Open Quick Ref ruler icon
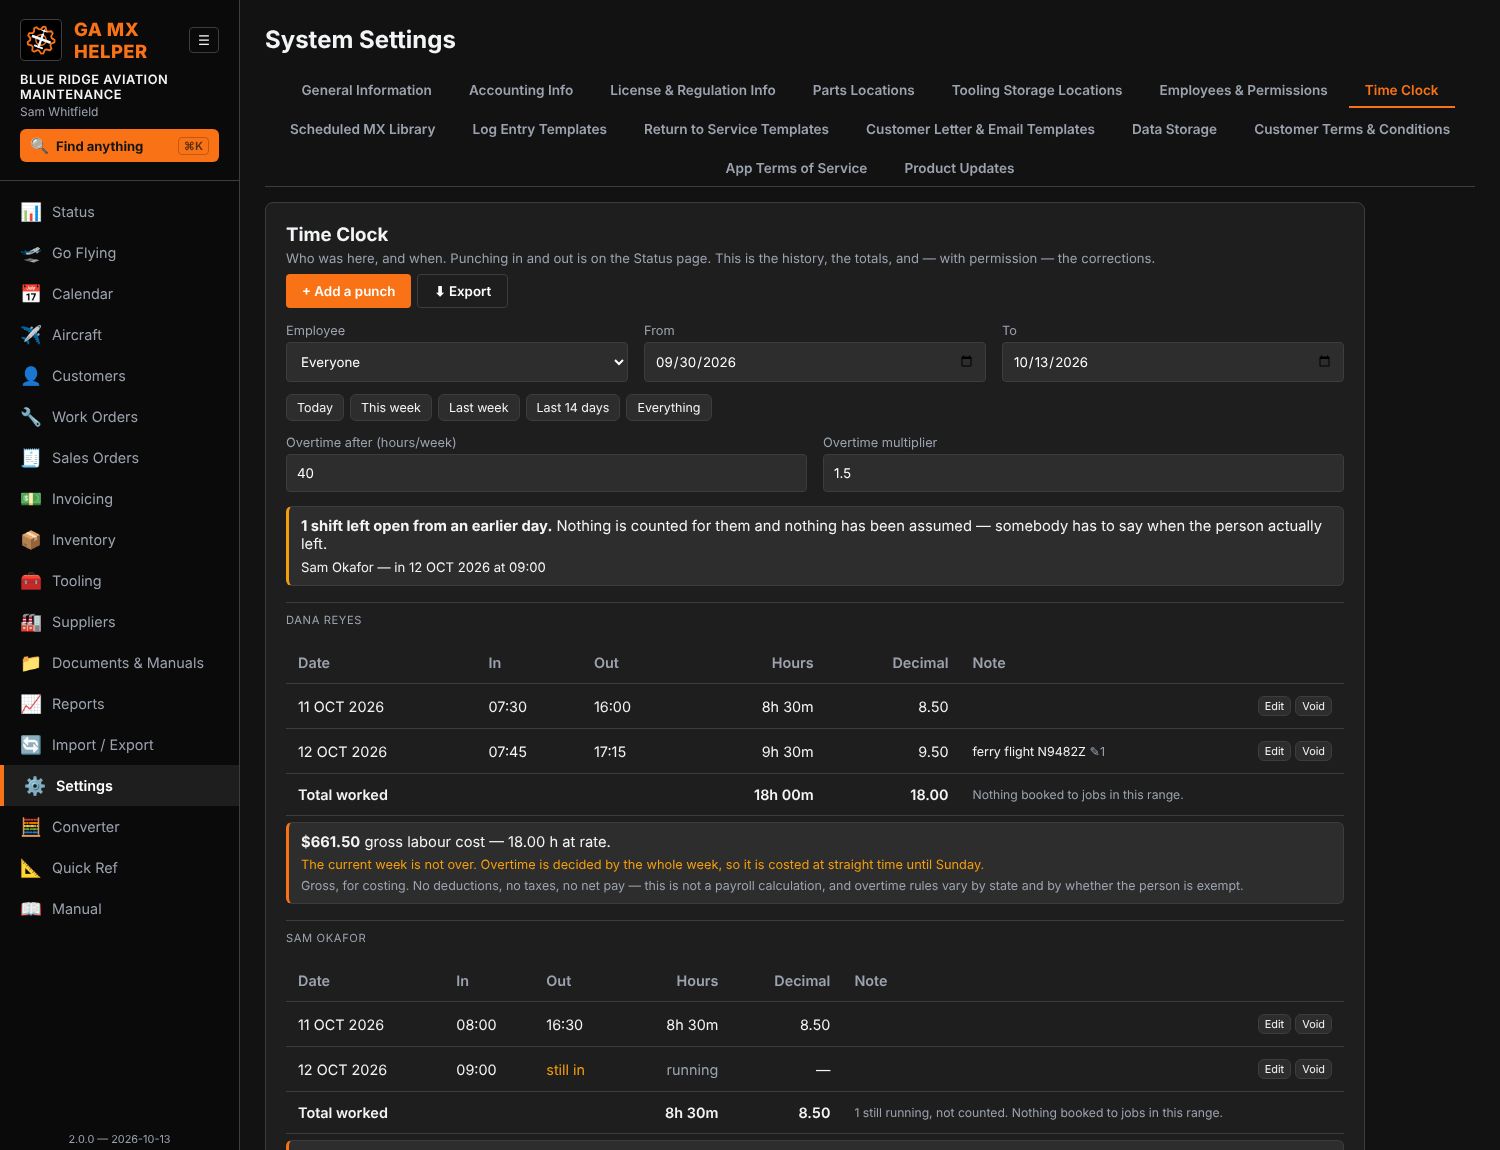This screenshot has height=1150, width=1500. 31,868
